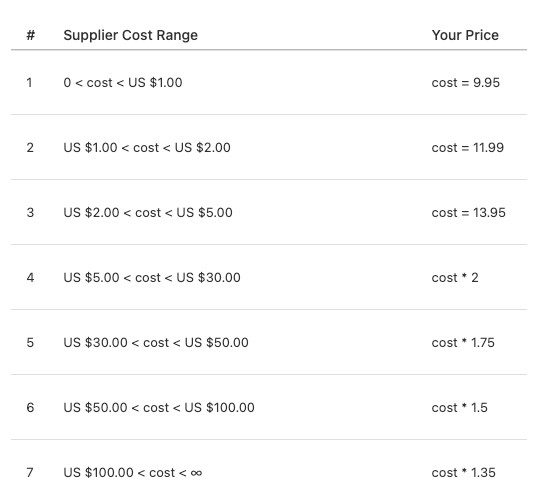The width and height of the screenshot is (537, 504).
Task: Click the cost = 11.99 price value
Action: 467,148
